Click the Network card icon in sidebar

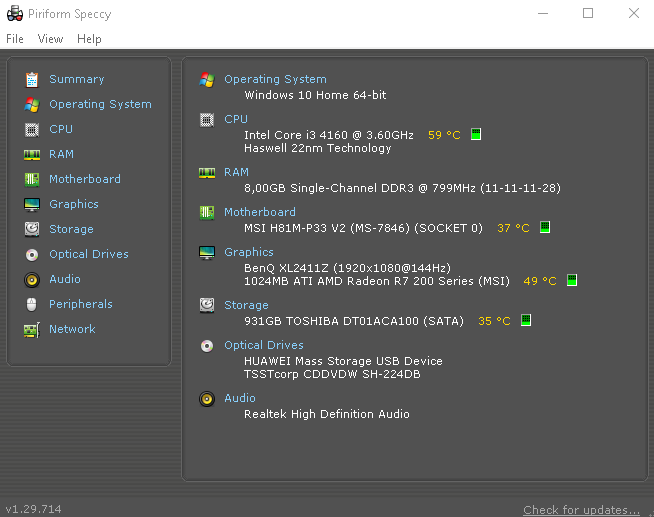tap(32, 330)
